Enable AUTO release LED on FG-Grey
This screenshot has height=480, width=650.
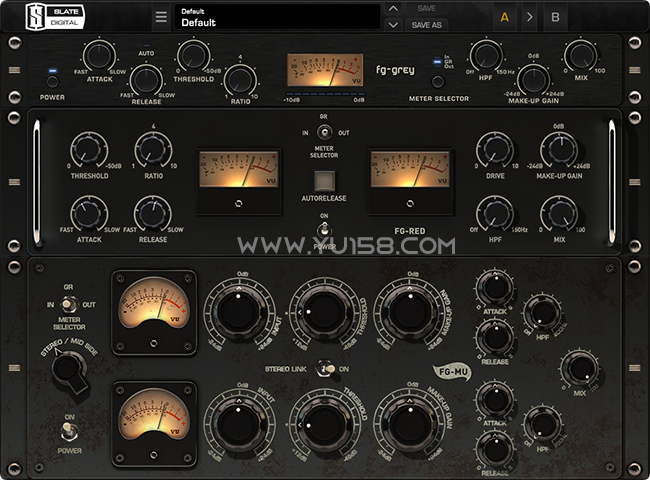(x=146, y=45)
